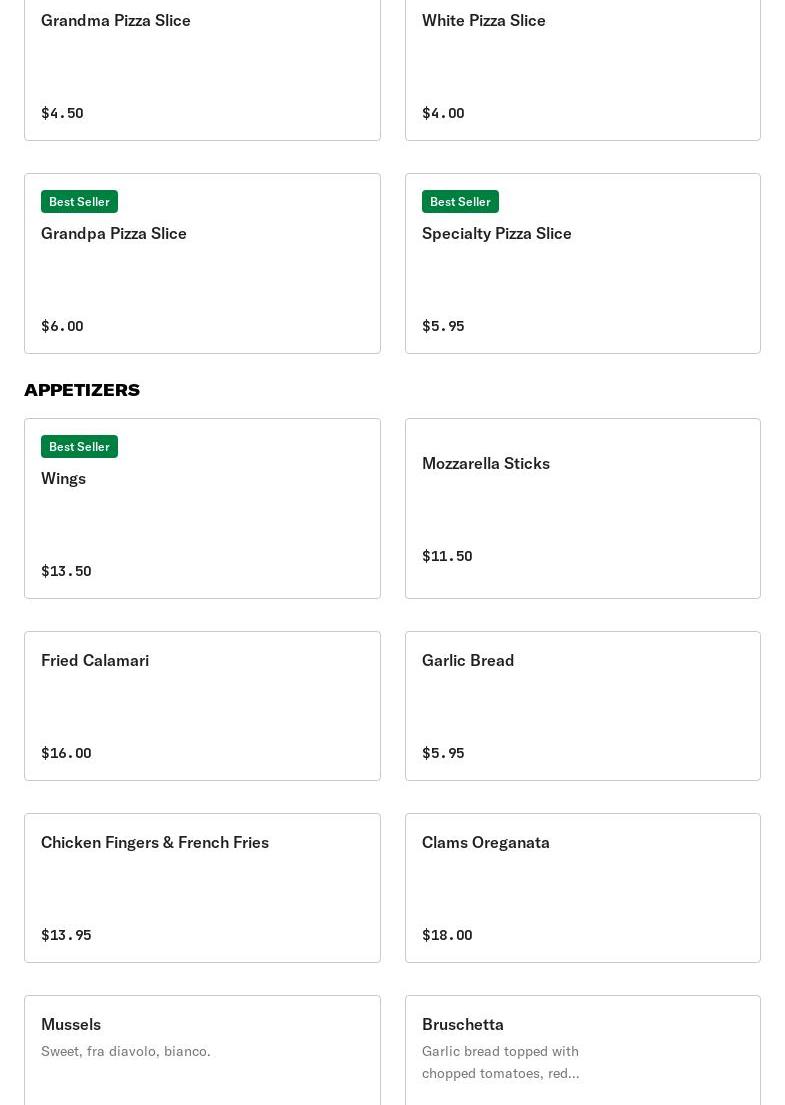Select the Bruschetta appetizer

click(x=583, y=1050)
